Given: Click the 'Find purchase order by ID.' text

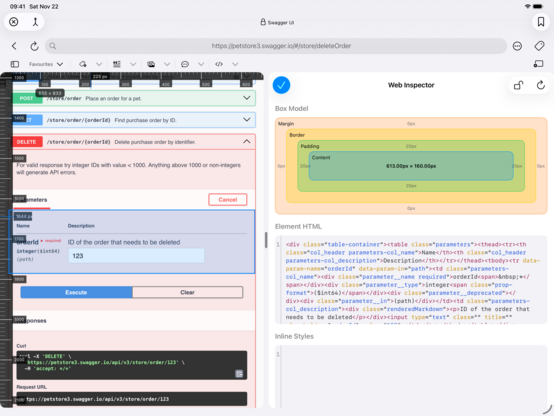Looking at the screenshot, I should tap(145, 120).
